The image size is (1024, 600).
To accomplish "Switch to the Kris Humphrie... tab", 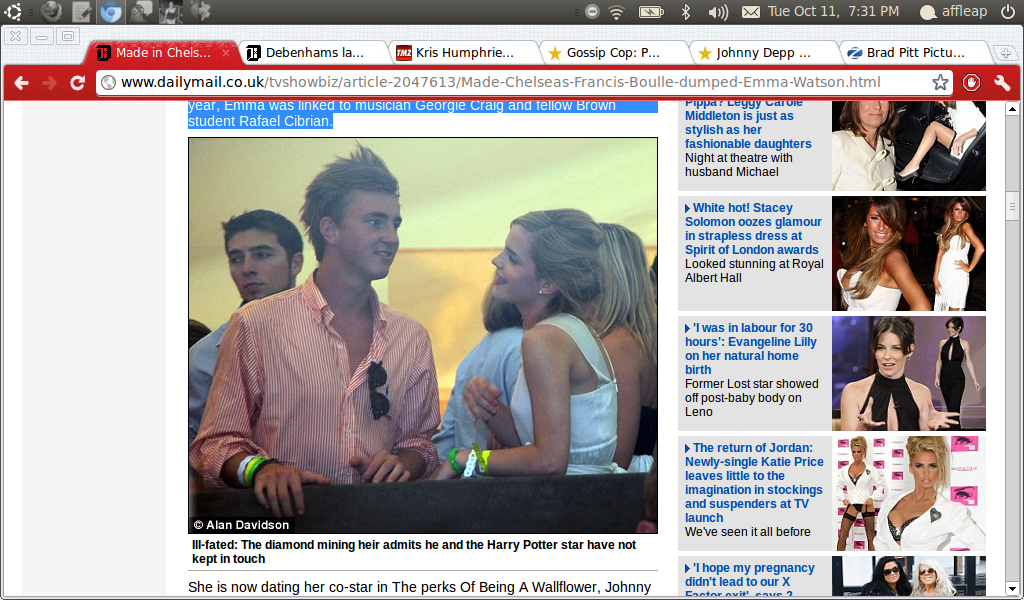I will [464, 52].
